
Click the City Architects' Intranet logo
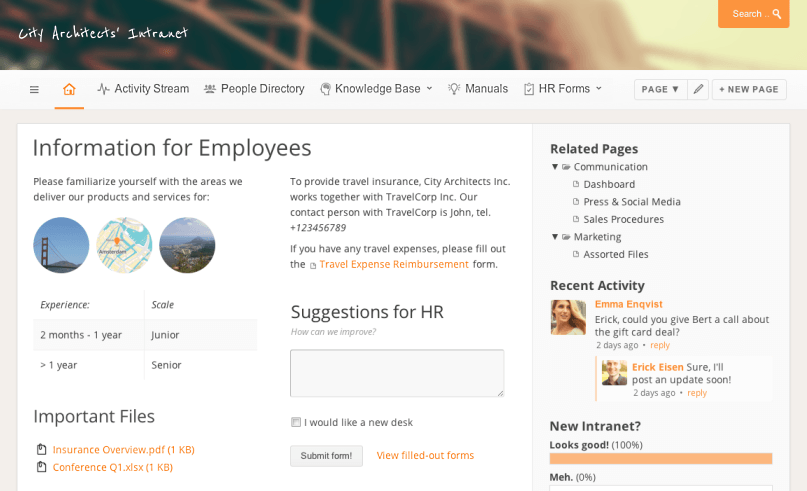[103, 33]
